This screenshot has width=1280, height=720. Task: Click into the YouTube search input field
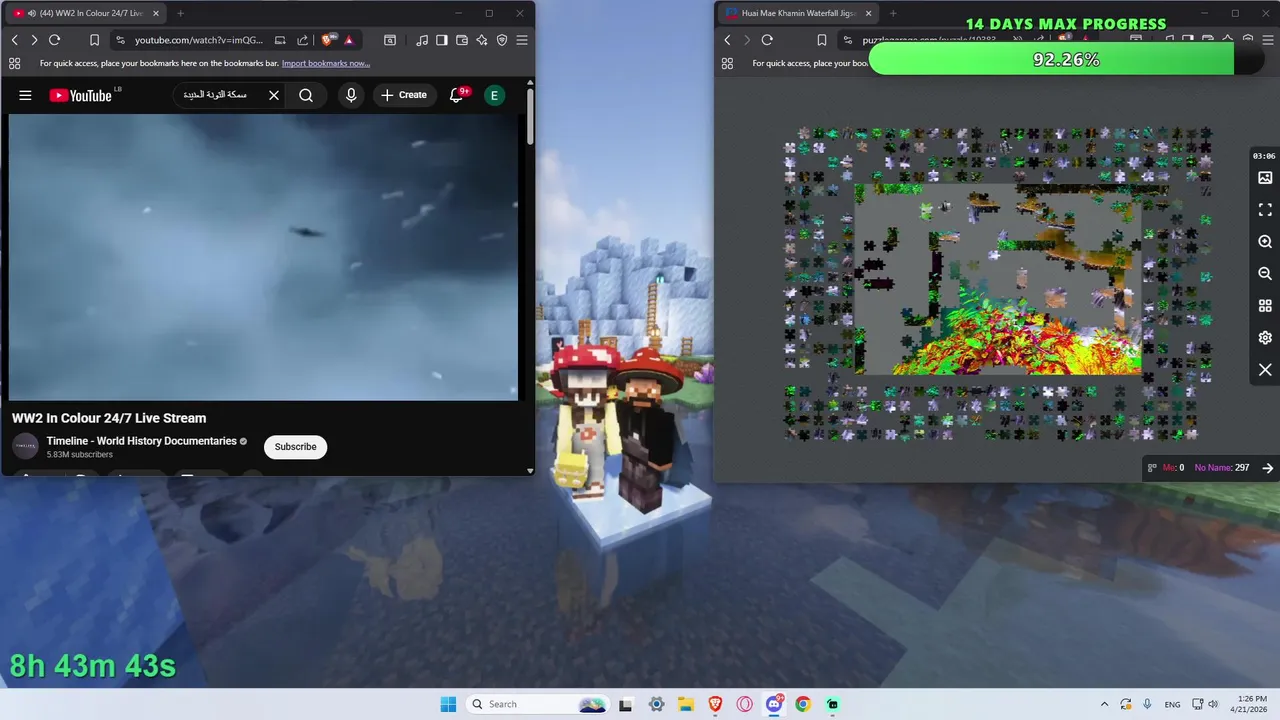coord(218,95)
